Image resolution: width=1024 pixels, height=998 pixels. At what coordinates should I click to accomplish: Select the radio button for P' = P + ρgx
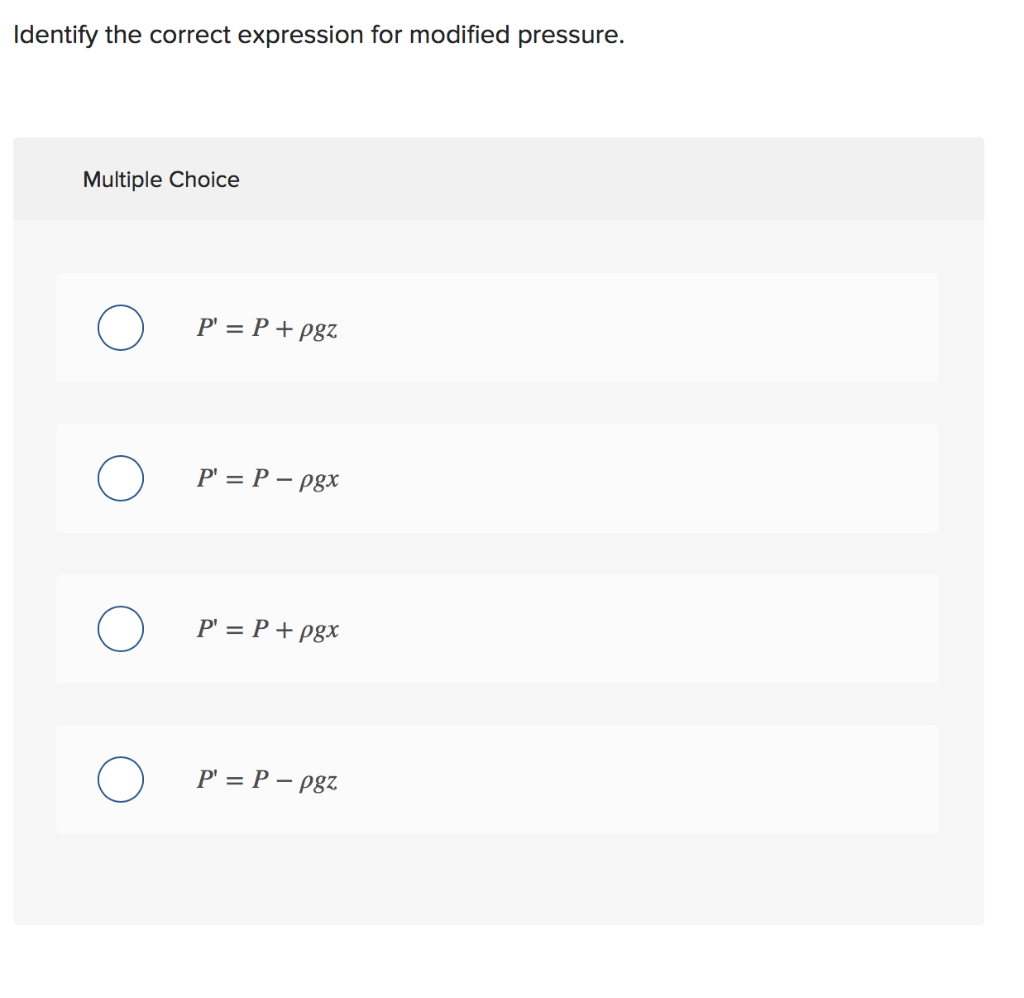pos(120,629)
